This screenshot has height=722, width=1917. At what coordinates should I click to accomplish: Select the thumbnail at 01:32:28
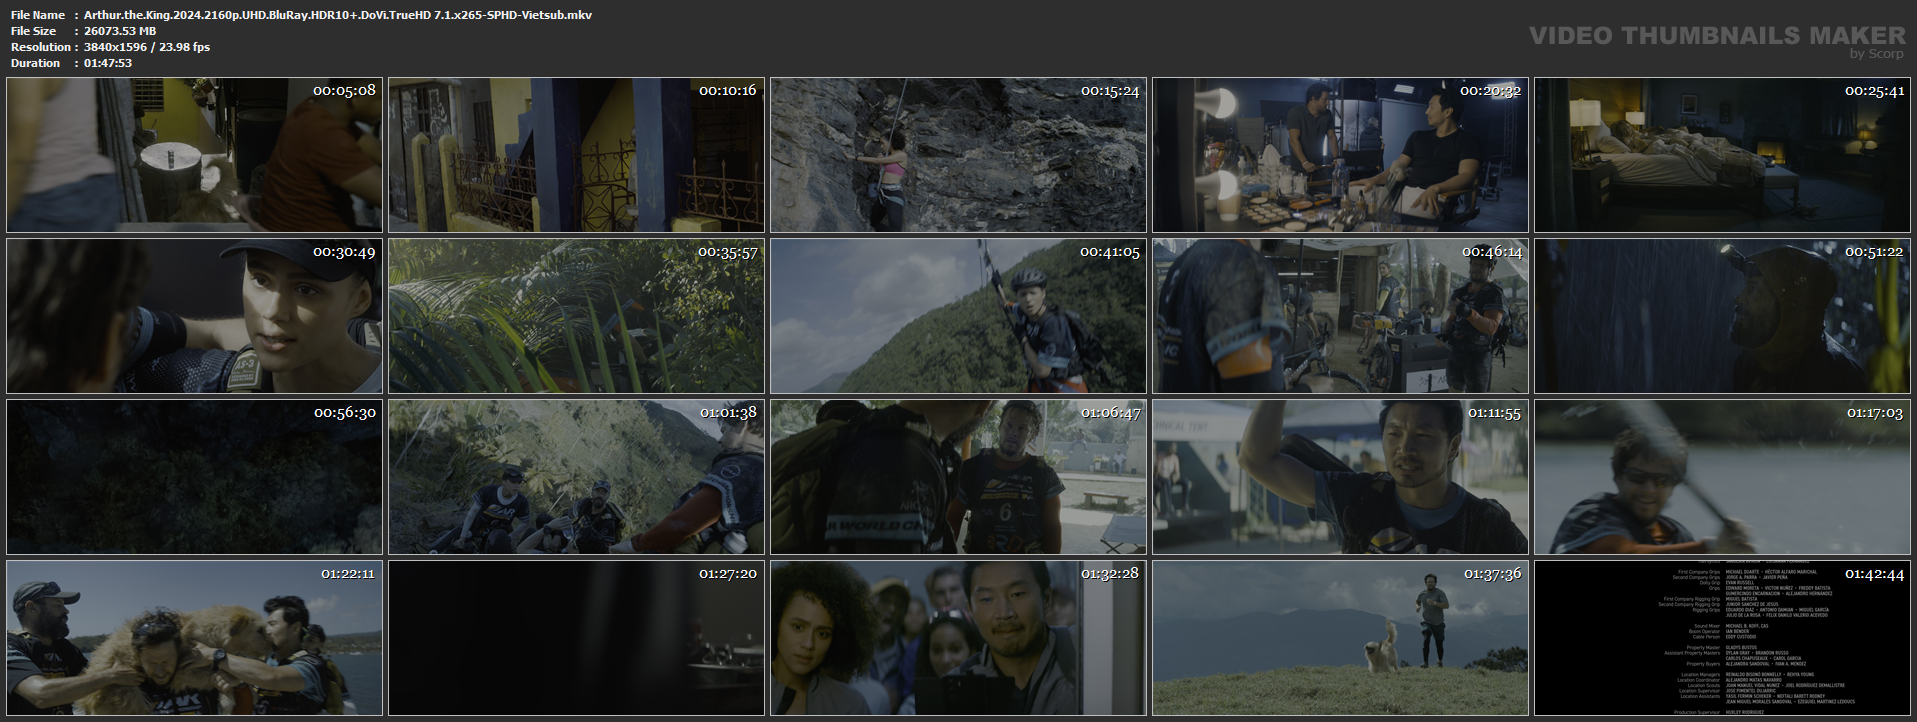[958, 638]
